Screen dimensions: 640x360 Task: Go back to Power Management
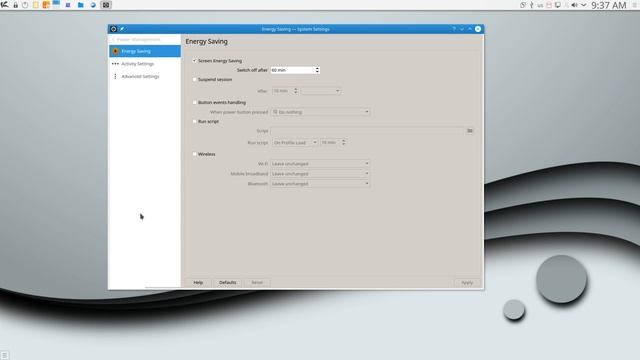pyautogui.click(x=136, y=40)
